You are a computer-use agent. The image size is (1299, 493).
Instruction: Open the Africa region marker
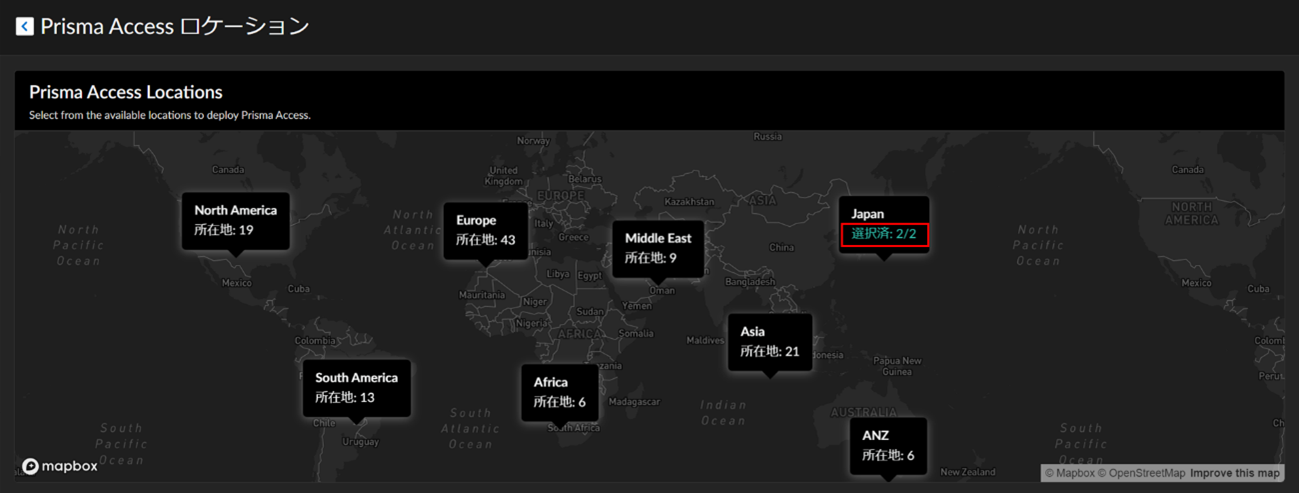click(x=560, y=393)
